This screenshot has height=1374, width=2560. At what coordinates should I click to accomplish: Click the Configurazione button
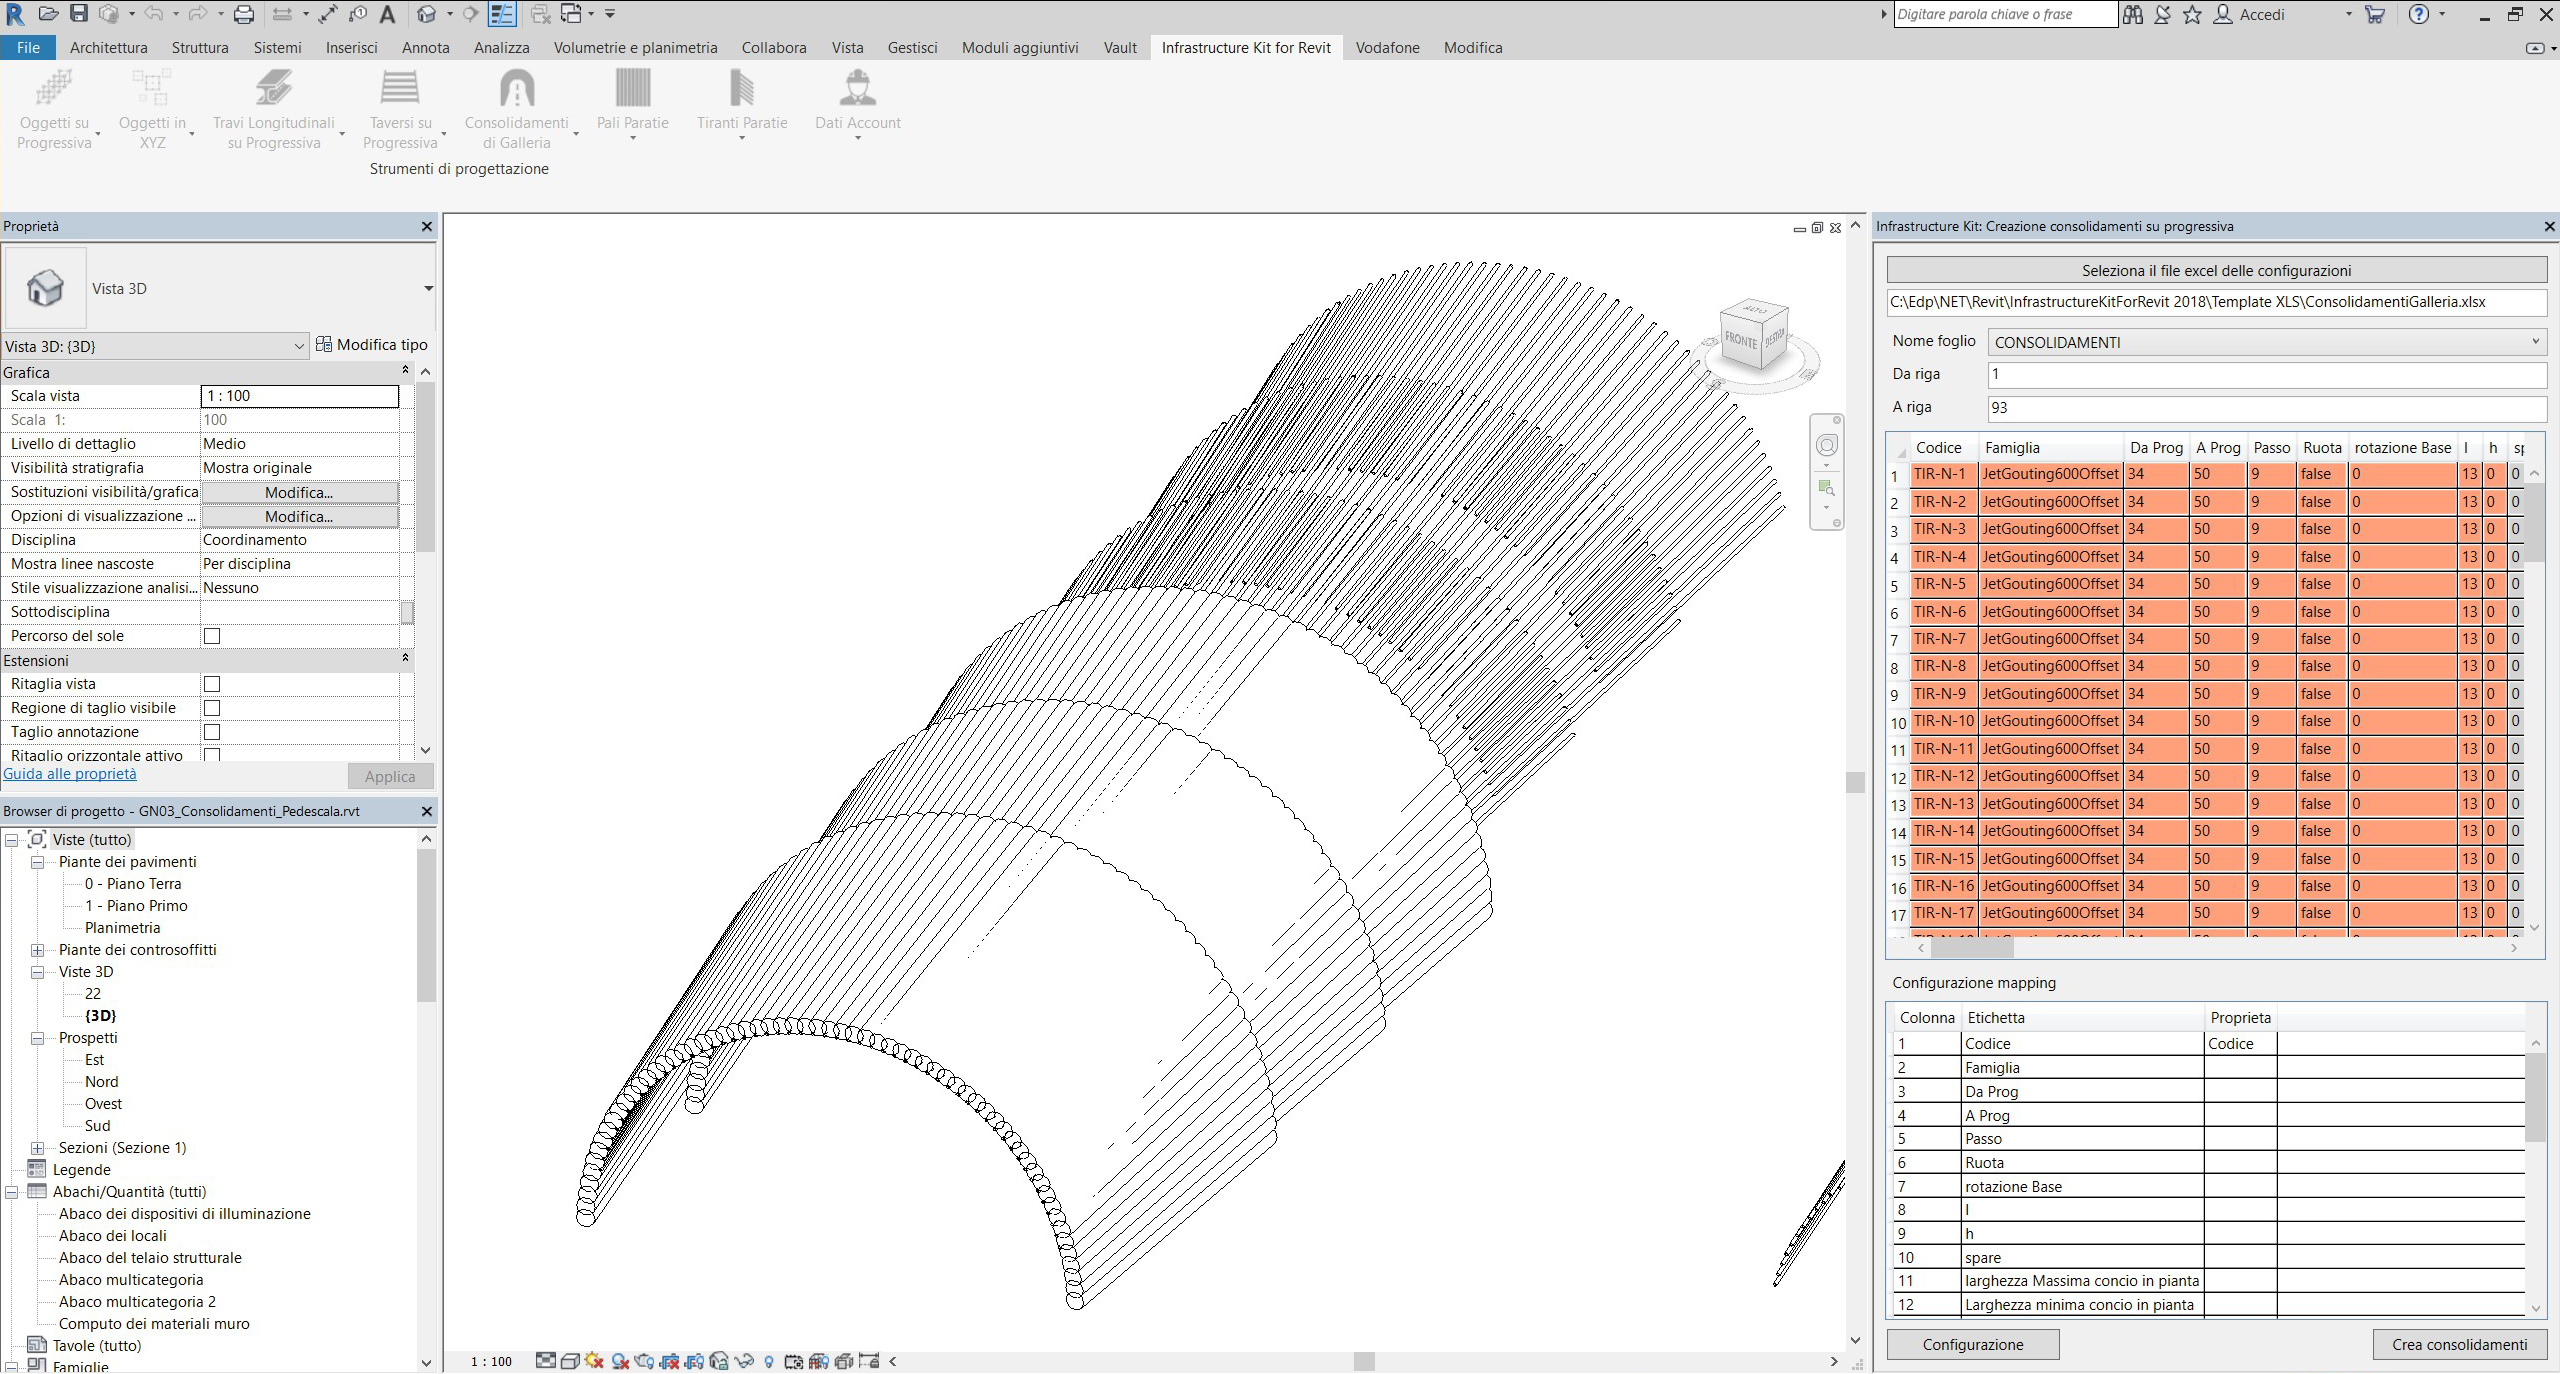point(1972,1344)
